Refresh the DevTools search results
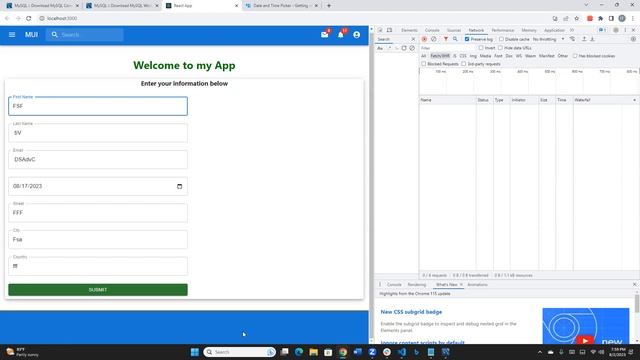640x360 pixels. [404, 48]
